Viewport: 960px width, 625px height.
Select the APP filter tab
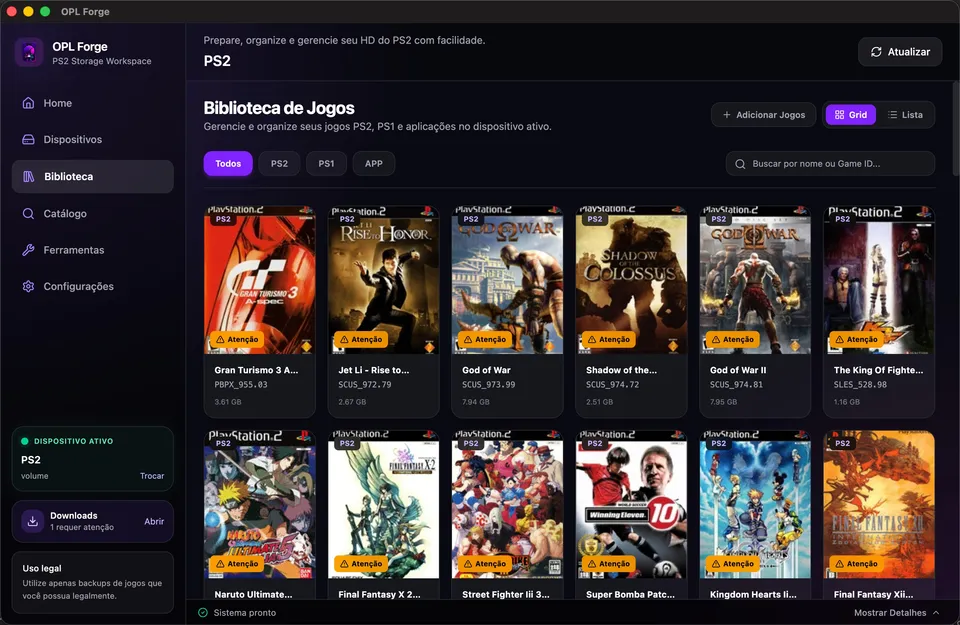click(x=373, y=163)
